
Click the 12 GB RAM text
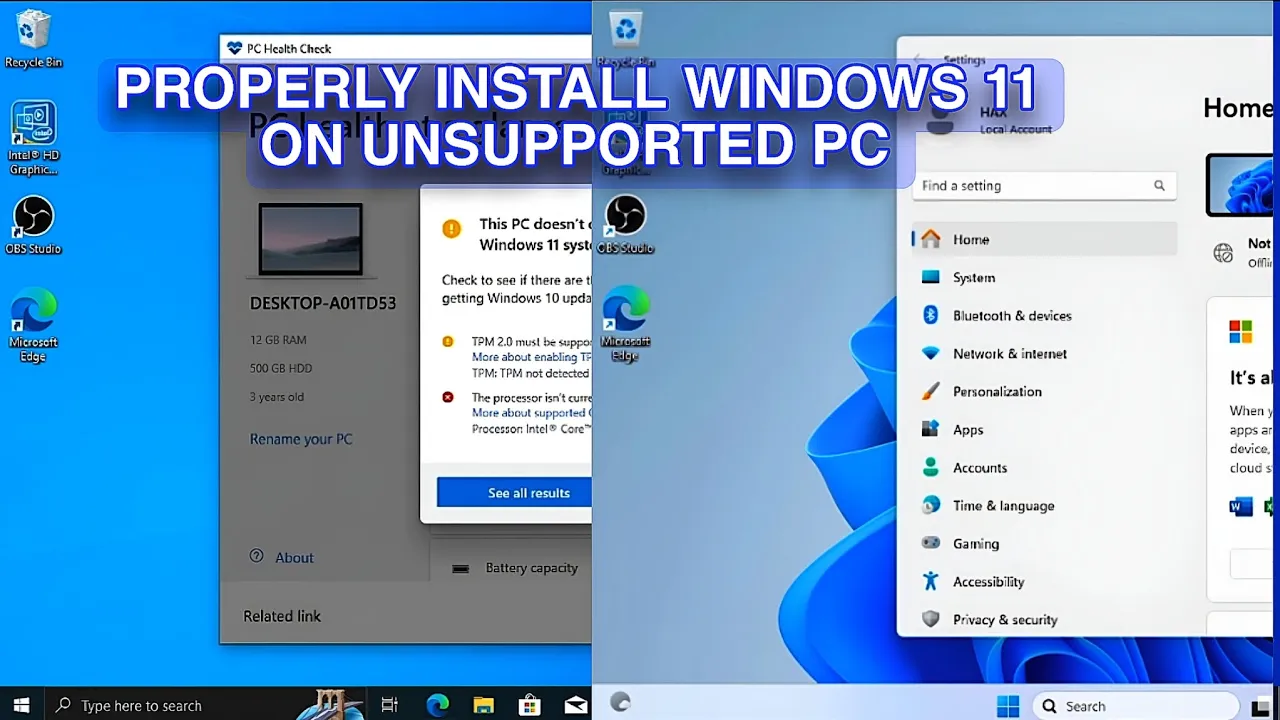(278, 340)
